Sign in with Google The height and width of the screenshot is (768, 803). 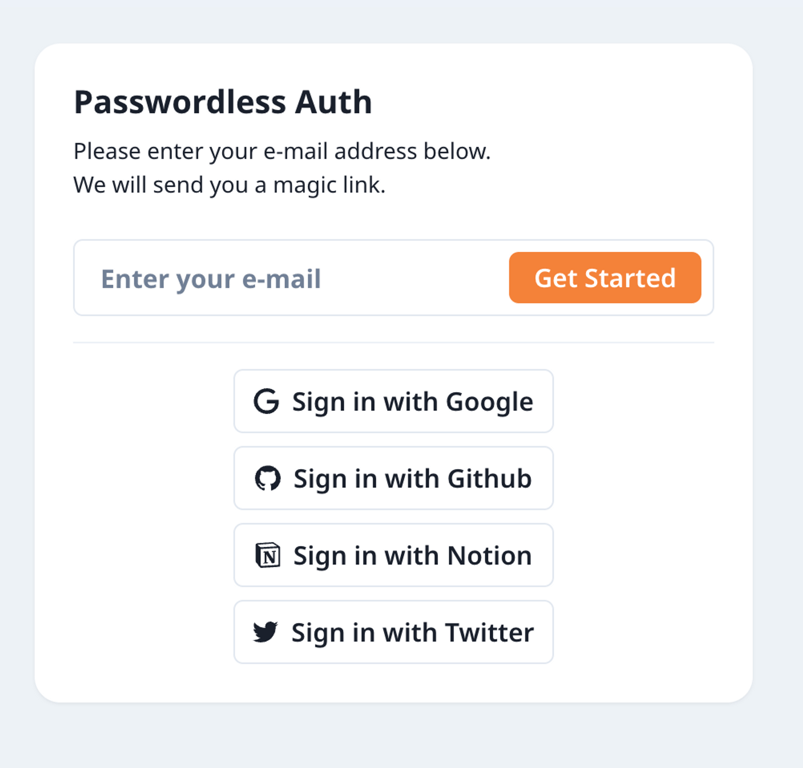[393, 402]
